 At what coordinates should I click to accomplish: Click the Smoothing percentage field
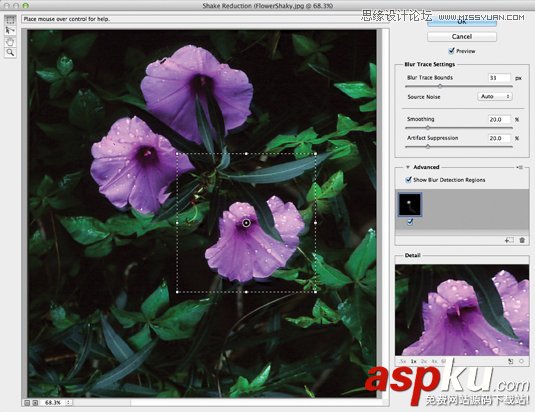[499, 119]
